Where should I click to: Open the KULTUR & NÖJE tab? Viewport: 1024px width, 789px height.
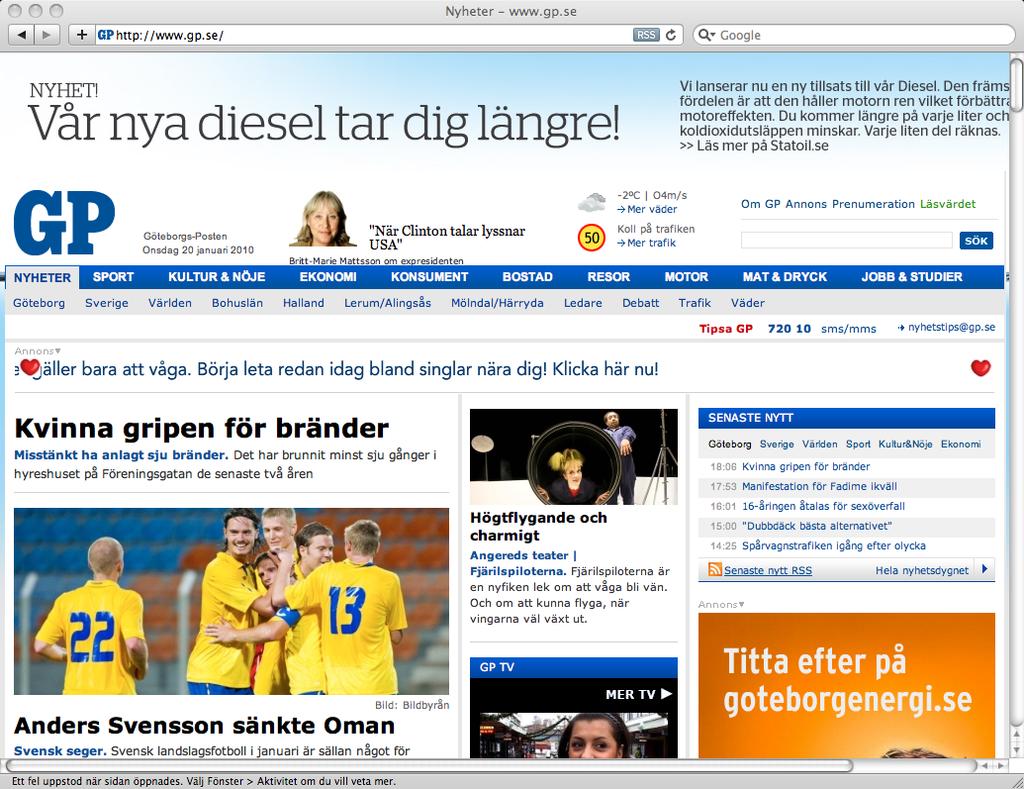point(217,277)
